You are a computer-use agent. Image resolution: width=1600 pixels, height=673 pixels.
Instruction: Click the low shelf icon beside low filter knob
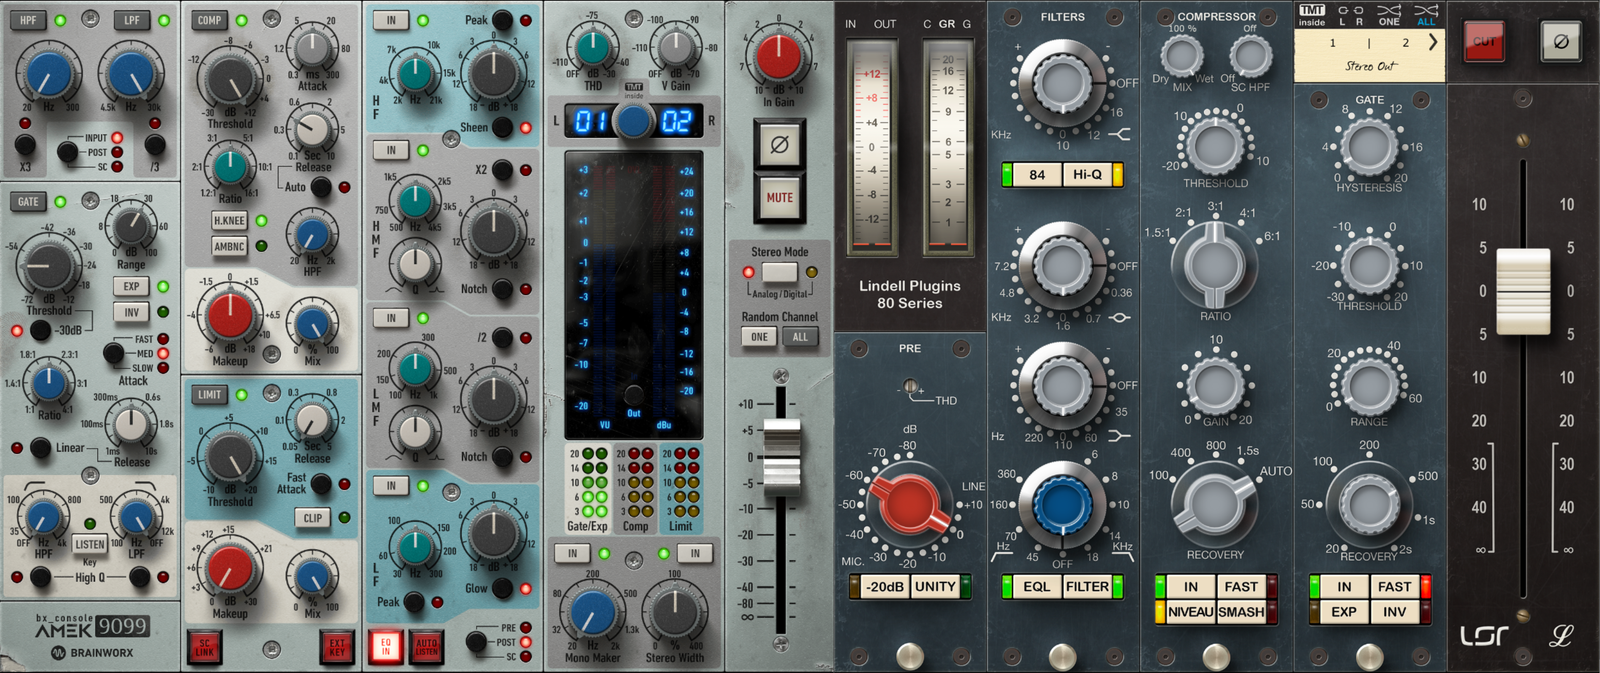[1119, 436]
